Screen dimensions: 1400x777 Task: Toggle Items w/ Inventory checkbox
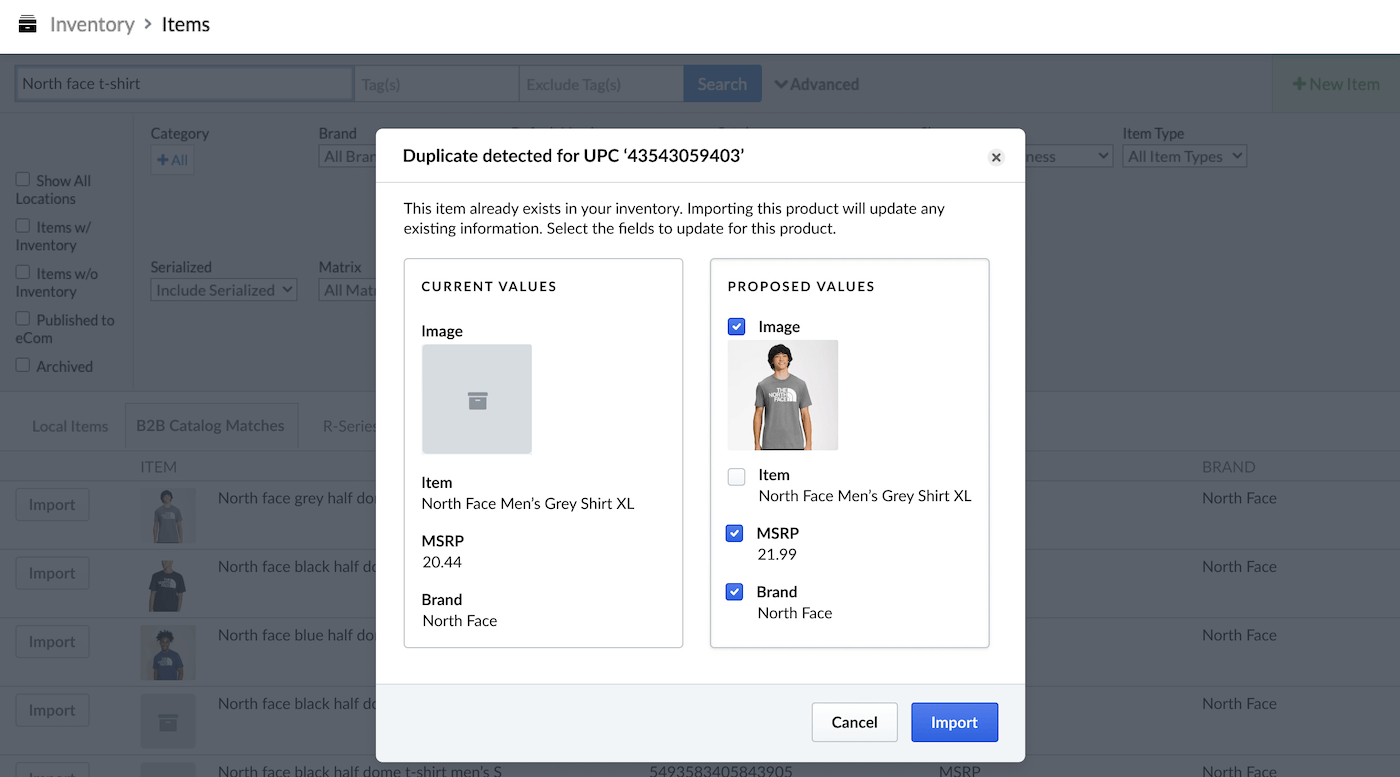pos(23,226)
